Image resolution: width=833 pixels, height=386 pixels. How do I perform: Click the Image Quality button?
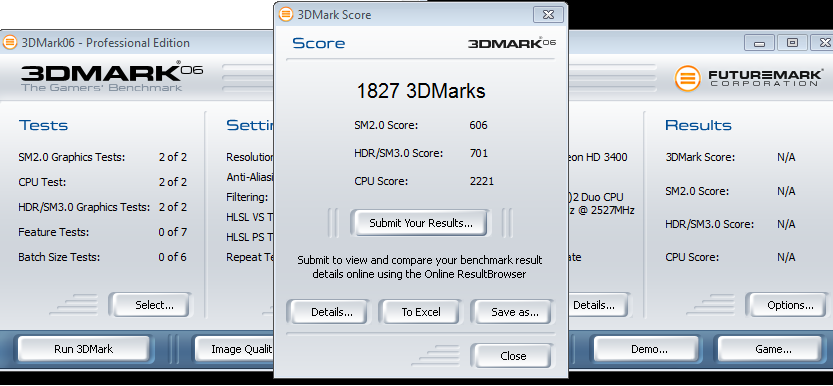(x=235, y=349)
